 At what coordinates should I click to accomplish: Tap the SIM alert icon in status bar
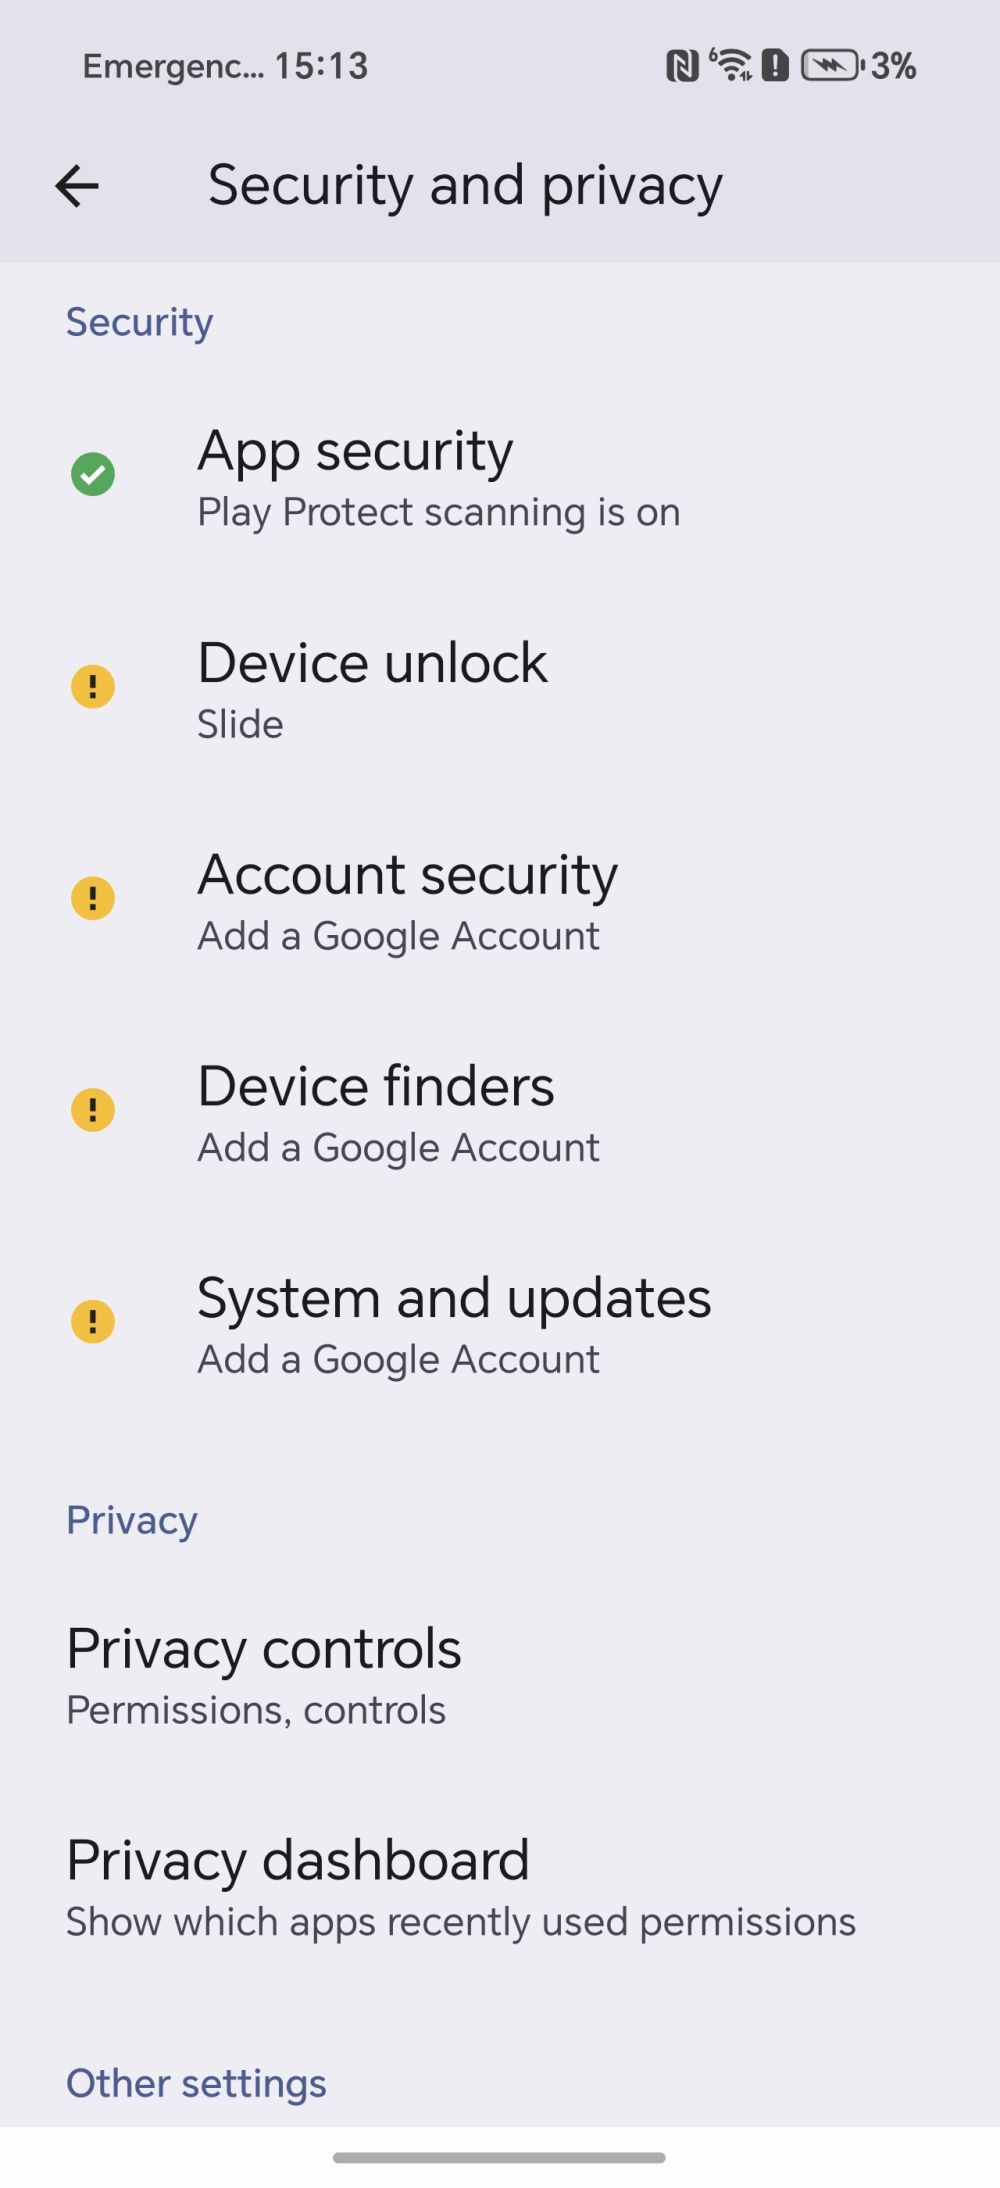(775, 66)
